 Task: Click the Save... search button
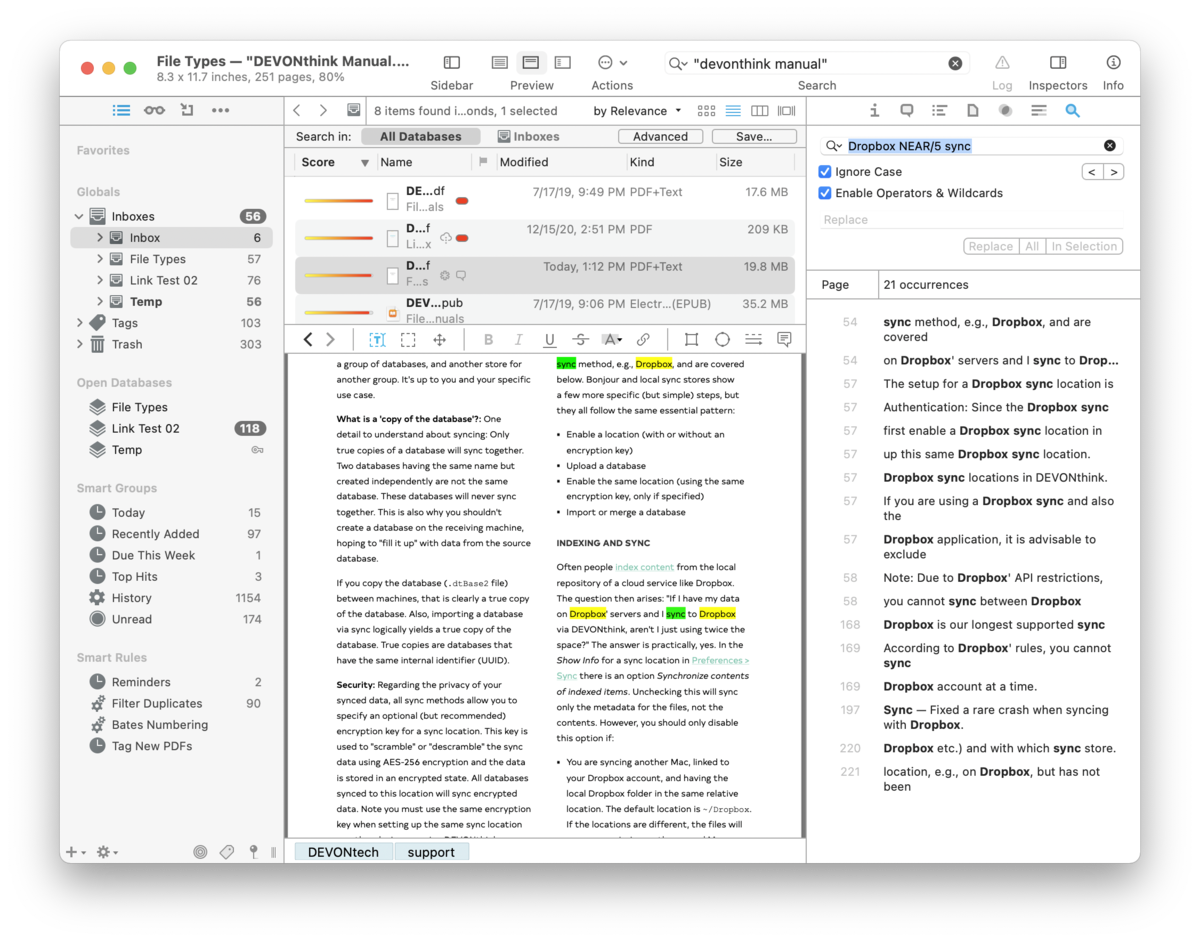click(754, 137)
